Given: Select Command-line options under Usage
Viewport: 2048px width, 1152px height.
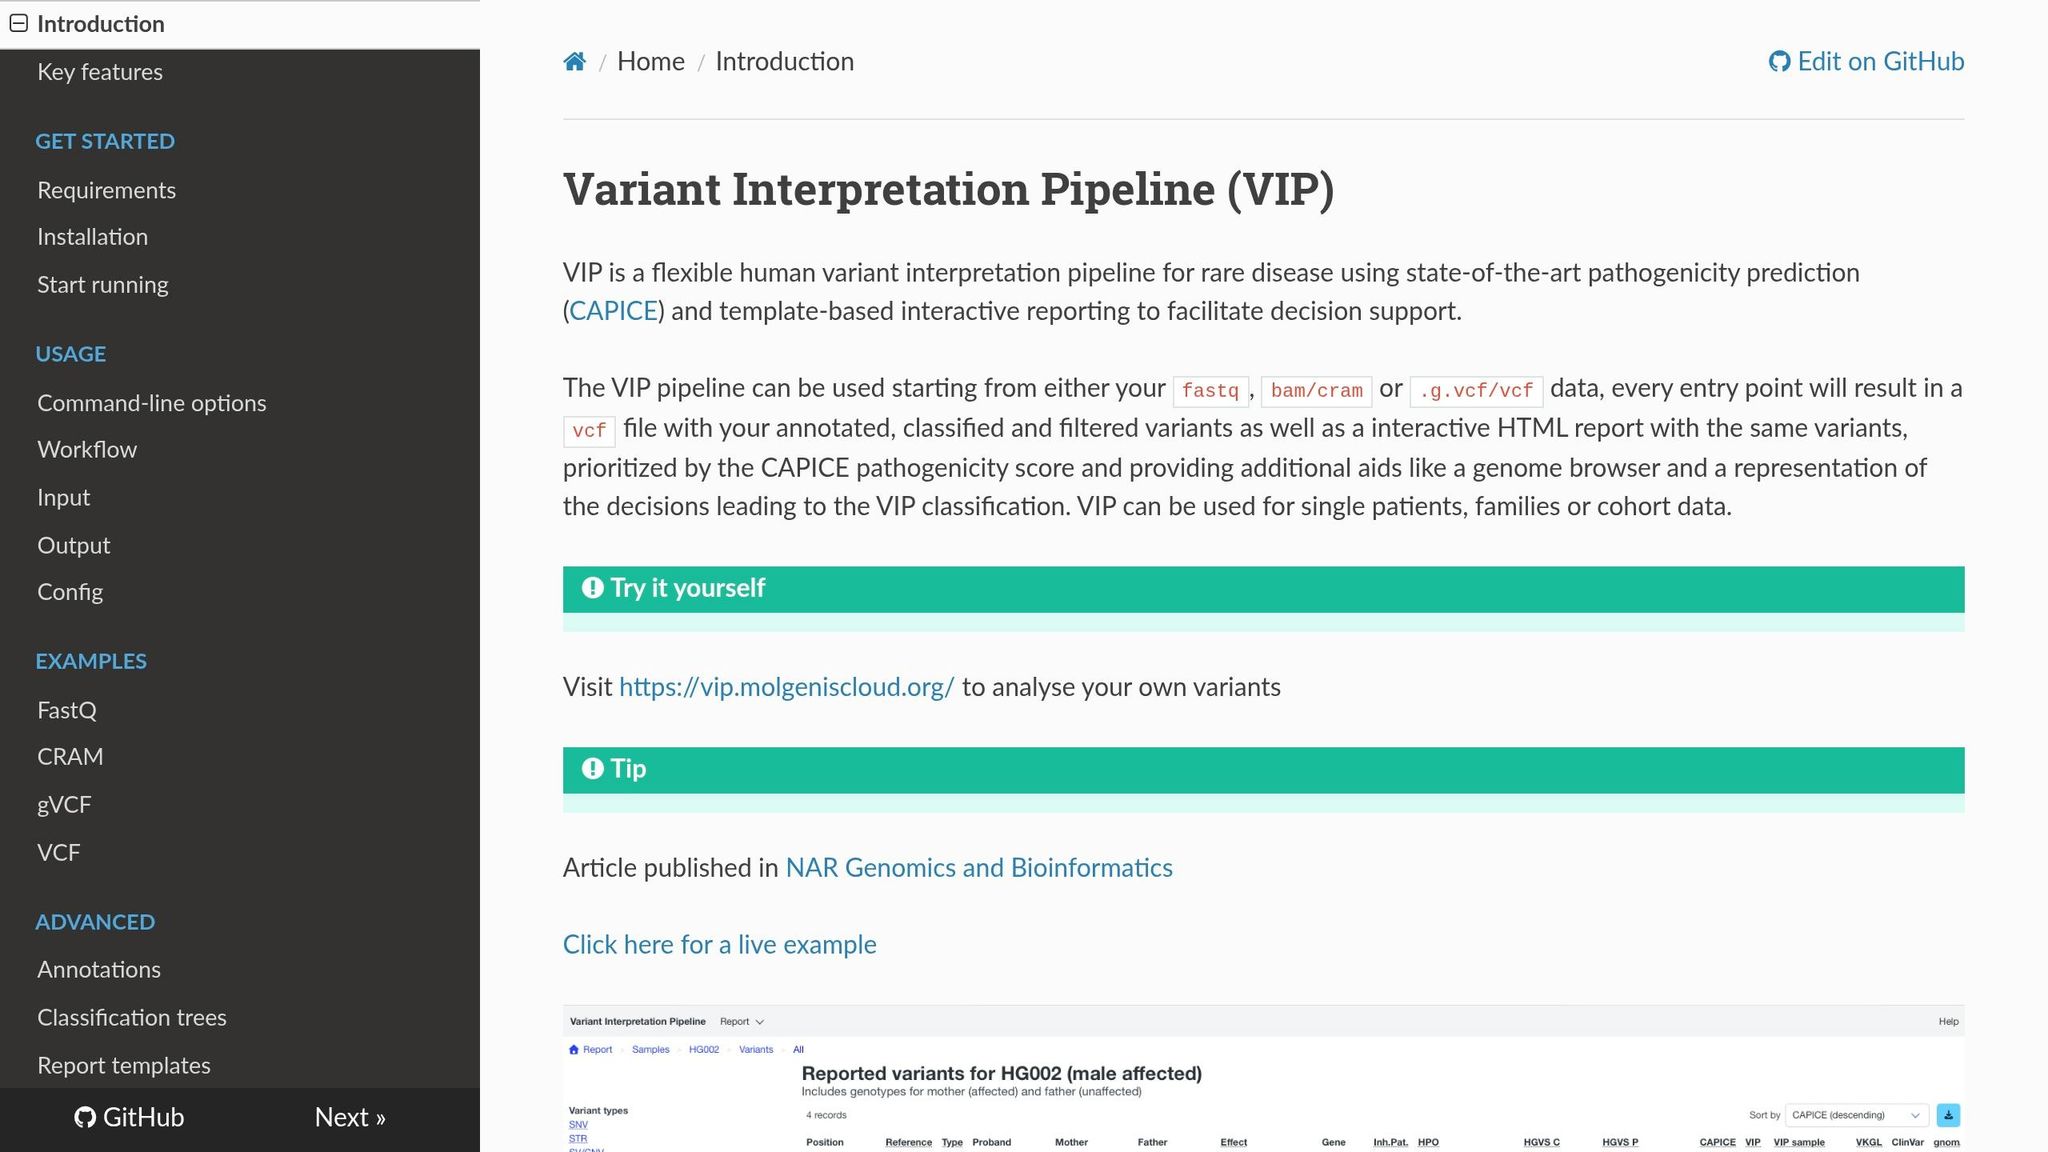Looking at the screenshot, I should pos(152,403).
